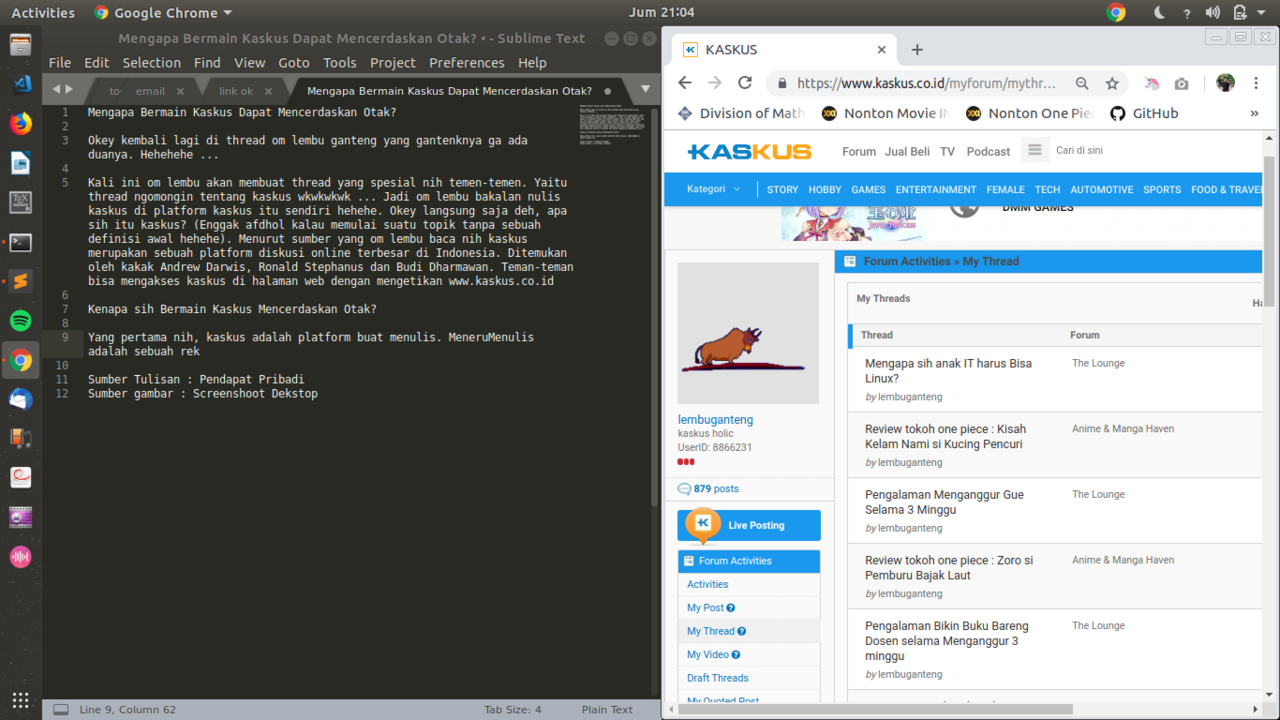
Task: Click the camera screenshot extension icon
Action: pyautogui.click(x=1182, y=83)
